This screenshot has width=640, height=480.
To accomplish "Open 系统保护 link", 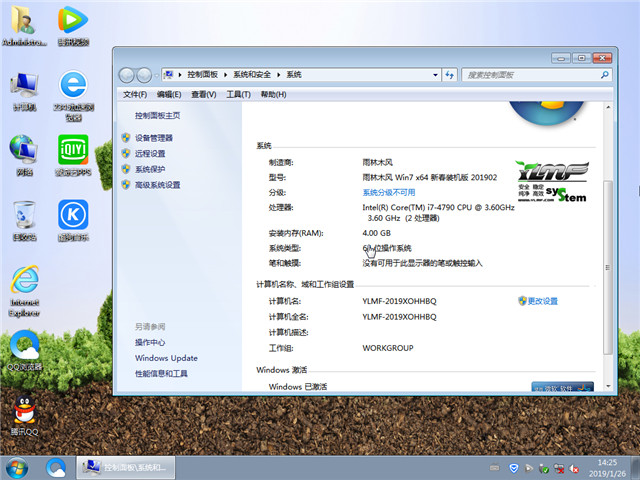I will click(150, 169).
